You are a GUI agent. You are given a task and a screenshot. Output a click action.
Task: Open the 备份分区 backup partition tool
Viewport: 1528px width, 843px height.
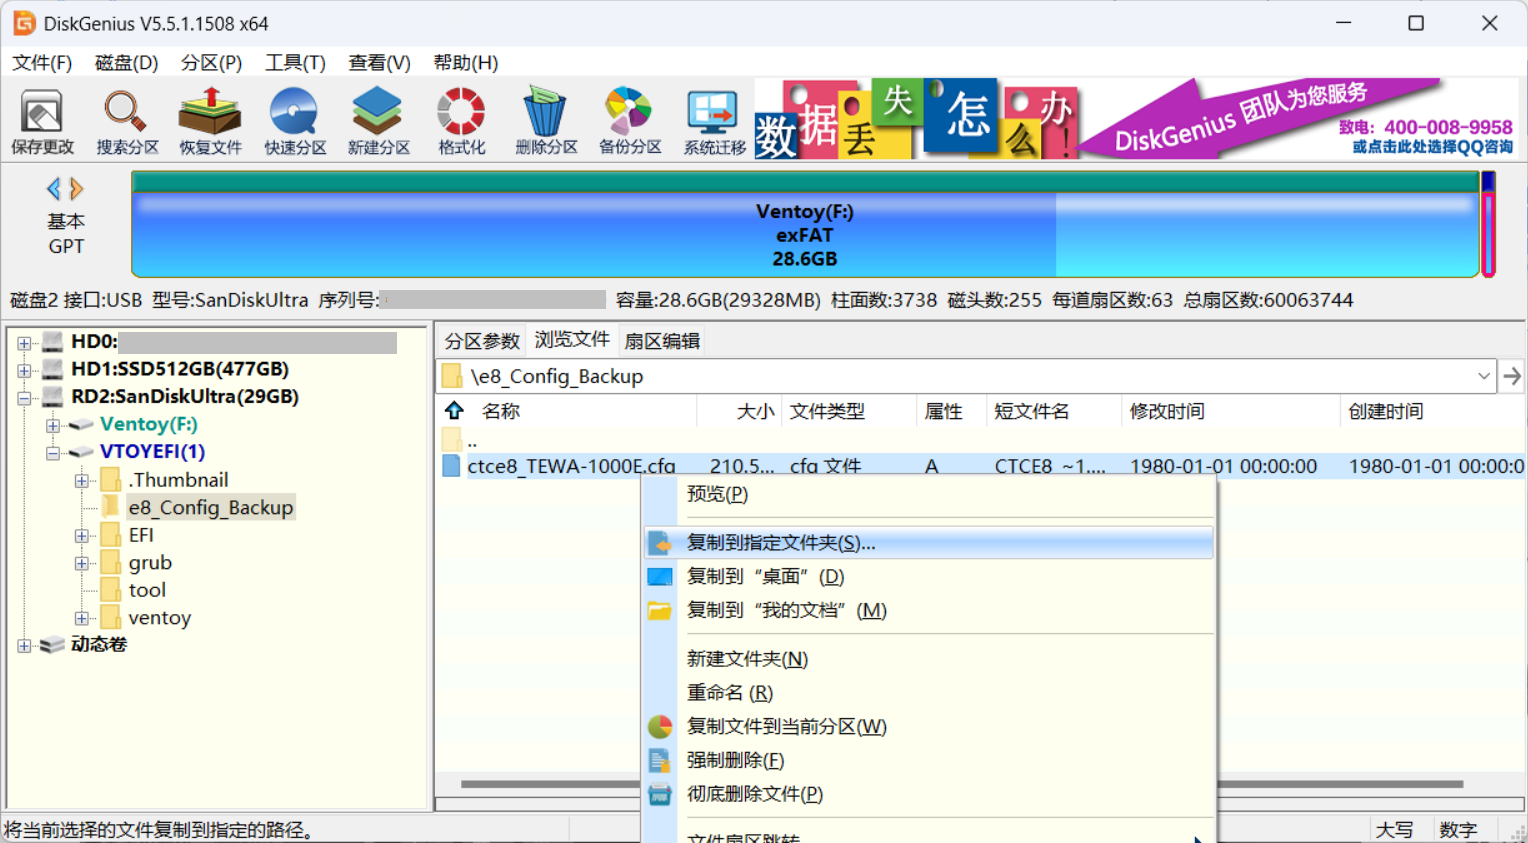630,120
